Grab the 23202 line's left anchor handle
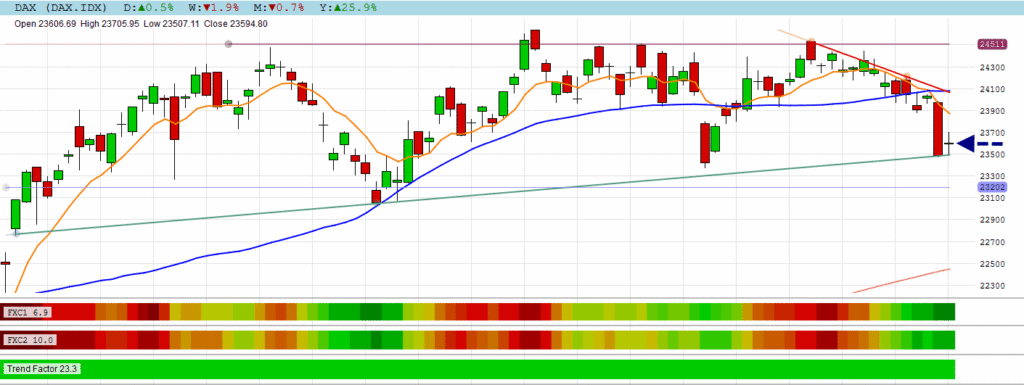The image size is (1024, 385). 7,187
